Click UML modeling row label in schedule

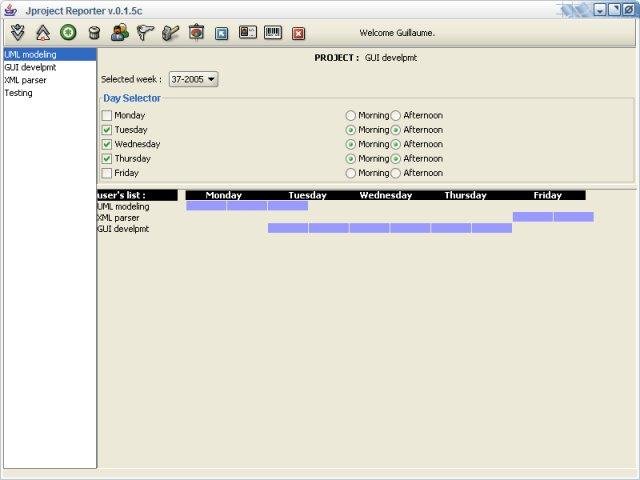coord(123,207)
